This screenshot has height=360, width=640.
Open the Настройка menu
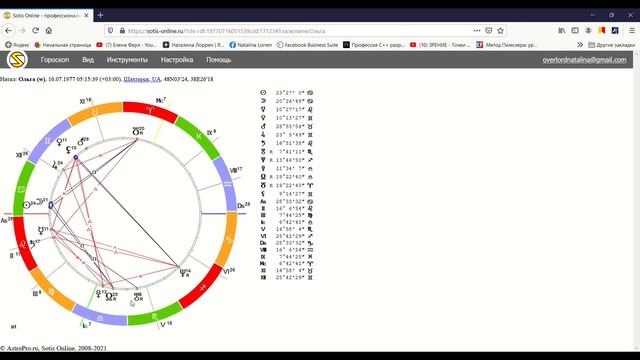point(177,60)
